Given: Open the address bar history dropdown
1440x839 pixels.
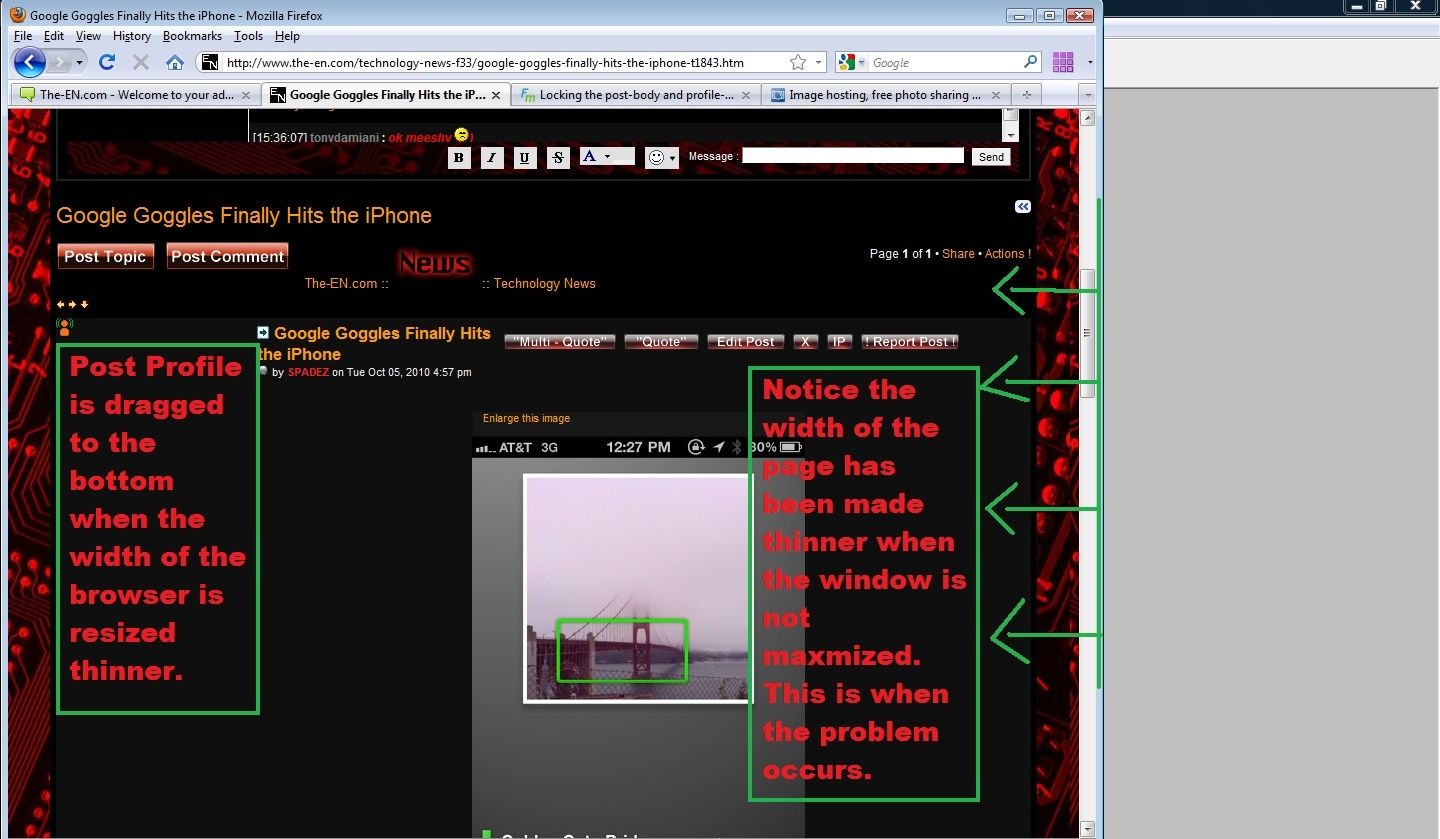Looking at the screenshot, I should (x=818, y=62).
